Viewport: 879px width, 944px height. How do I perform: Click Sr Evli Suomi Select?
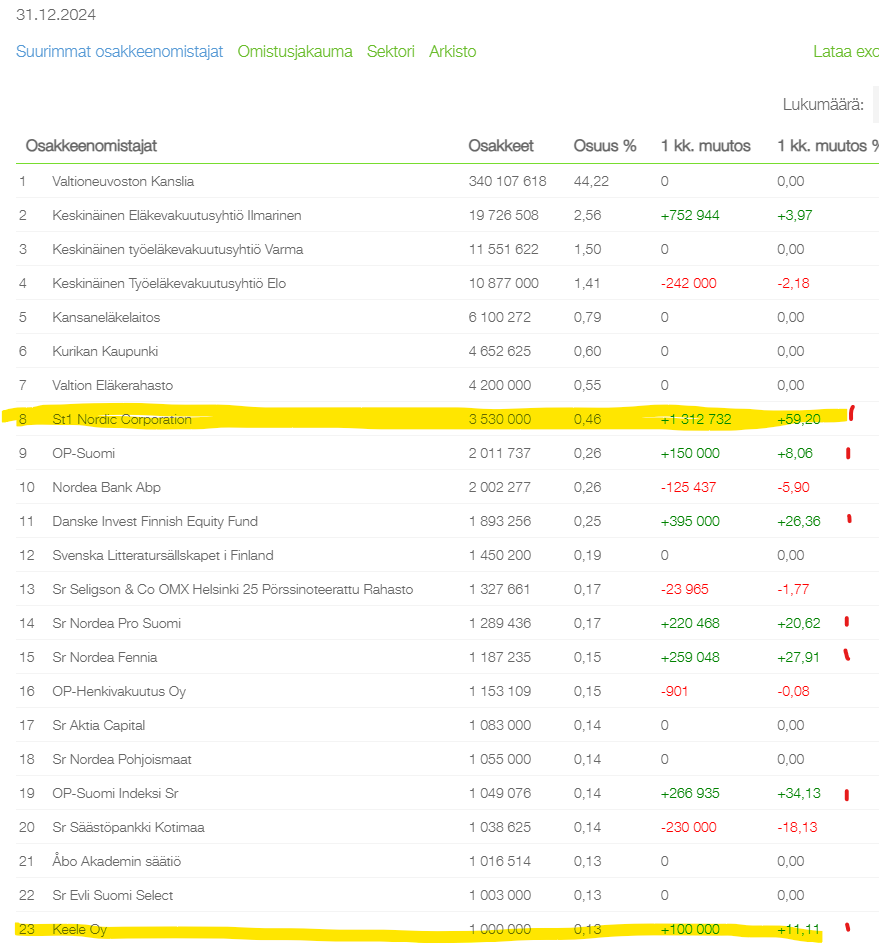113,896
